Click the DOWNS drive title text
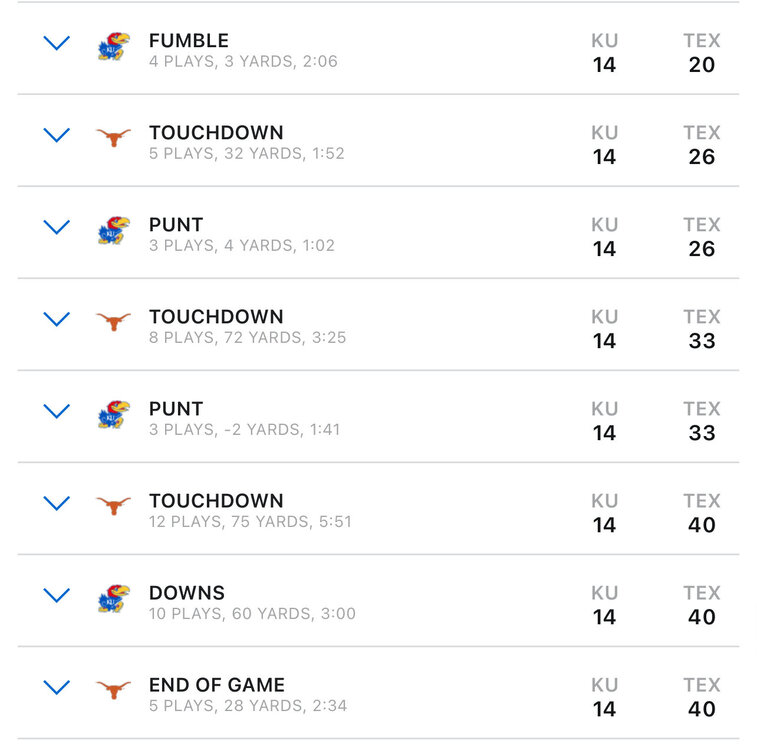 click(x=187, y=593)
